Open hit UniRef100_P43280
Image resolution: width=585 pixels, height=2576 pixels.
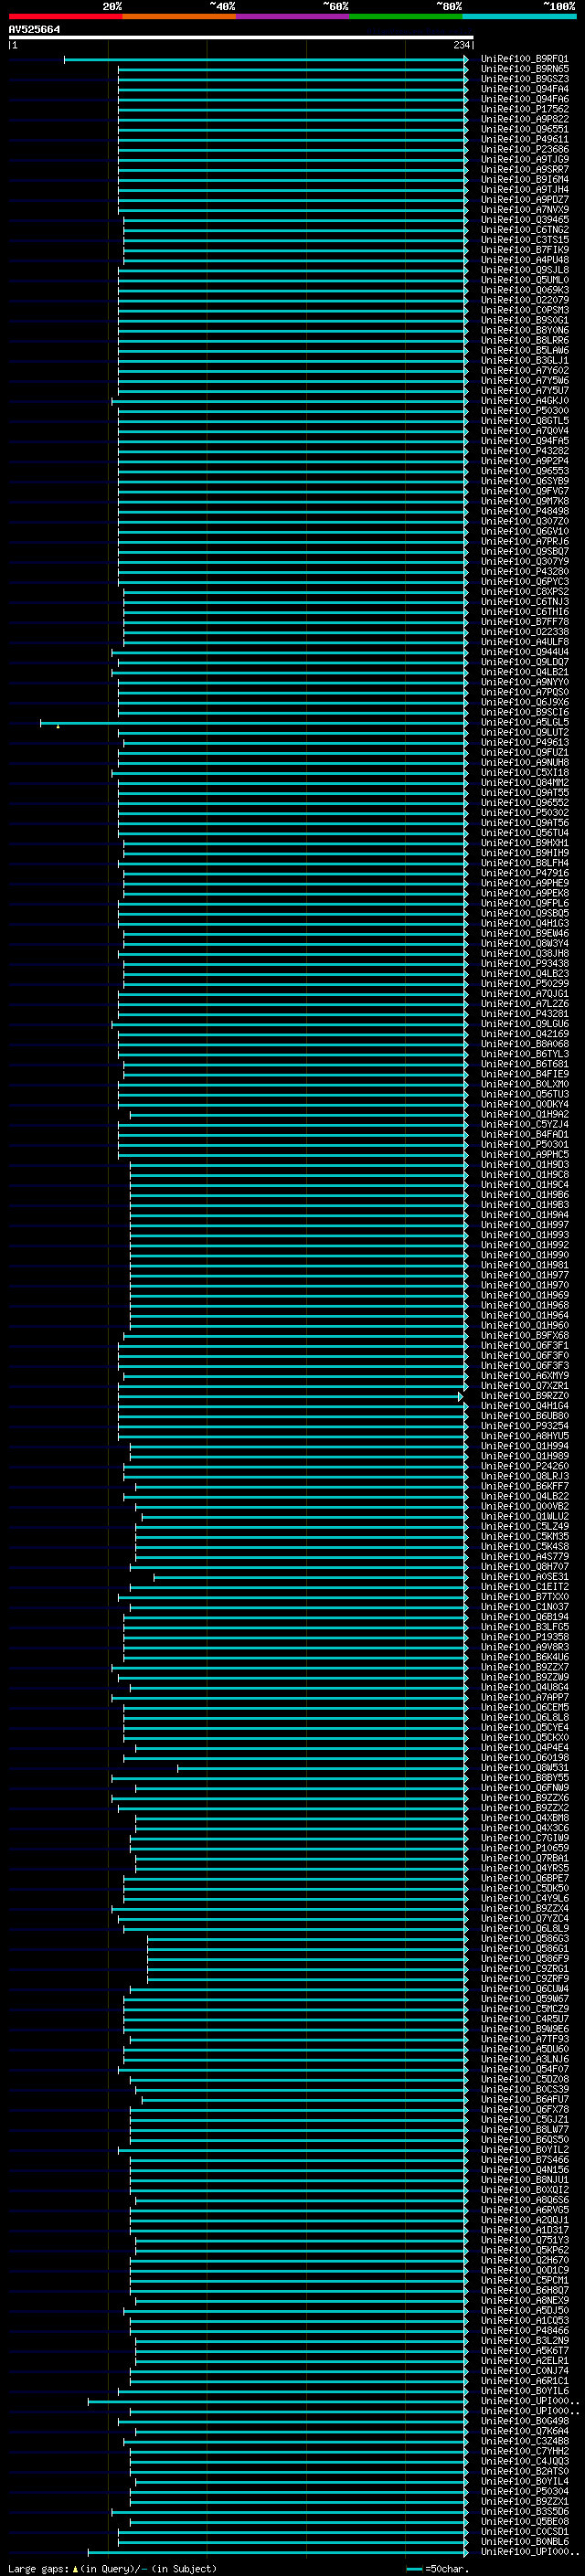pyautogui.click(x=525, y=572)
